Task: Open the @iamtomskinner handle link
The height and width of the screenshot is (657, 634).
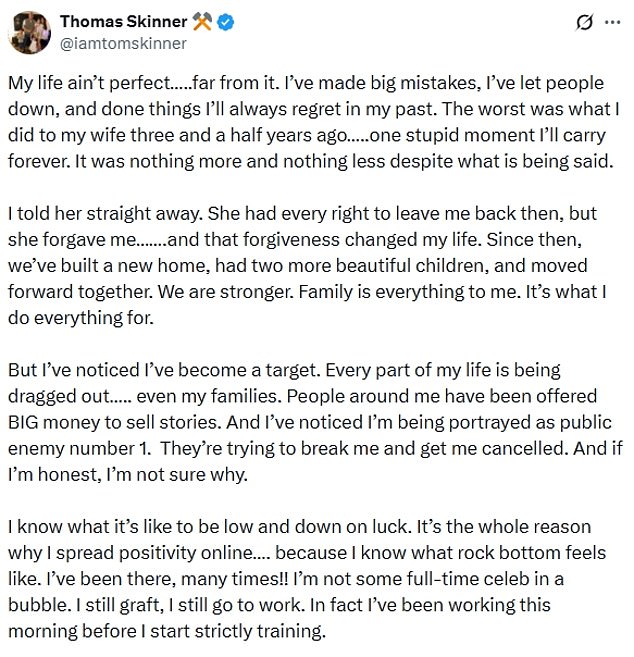Action: click(123, 44)
